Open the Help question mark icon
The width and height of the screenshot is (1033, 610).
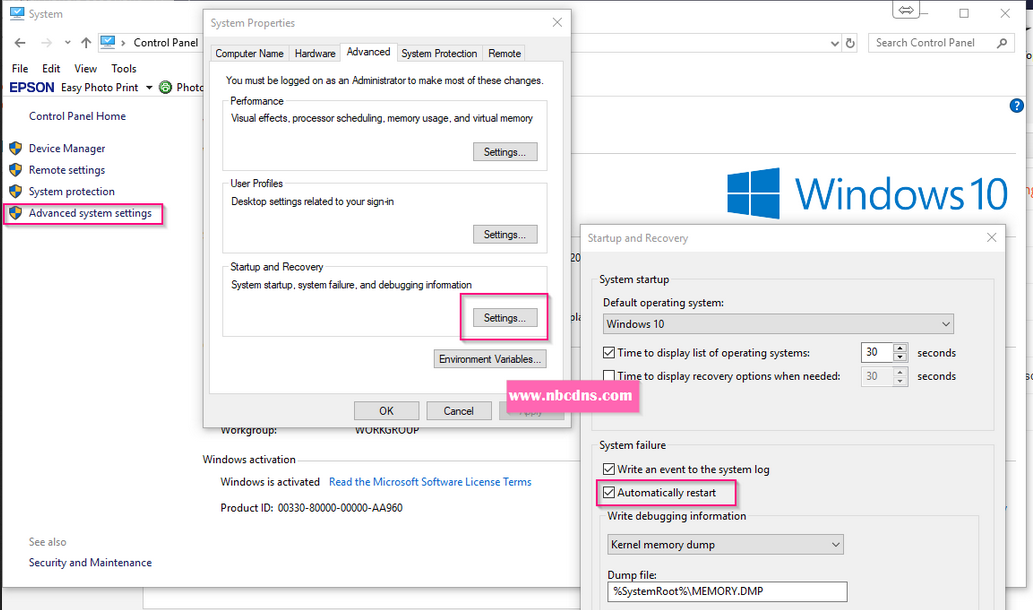coord(1017,105)
